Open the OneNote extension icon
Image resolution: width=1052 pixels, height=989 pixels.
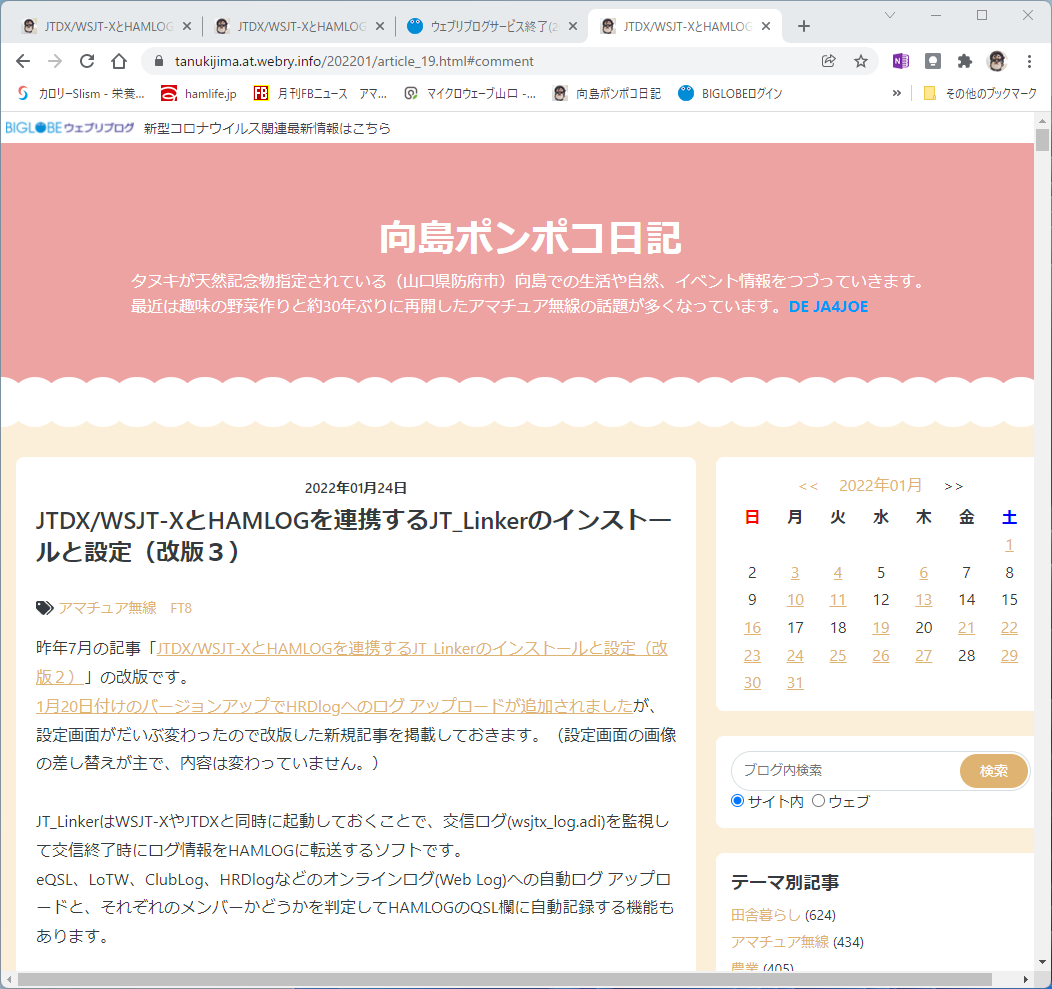pyautogui.click(x=900, y=61)
